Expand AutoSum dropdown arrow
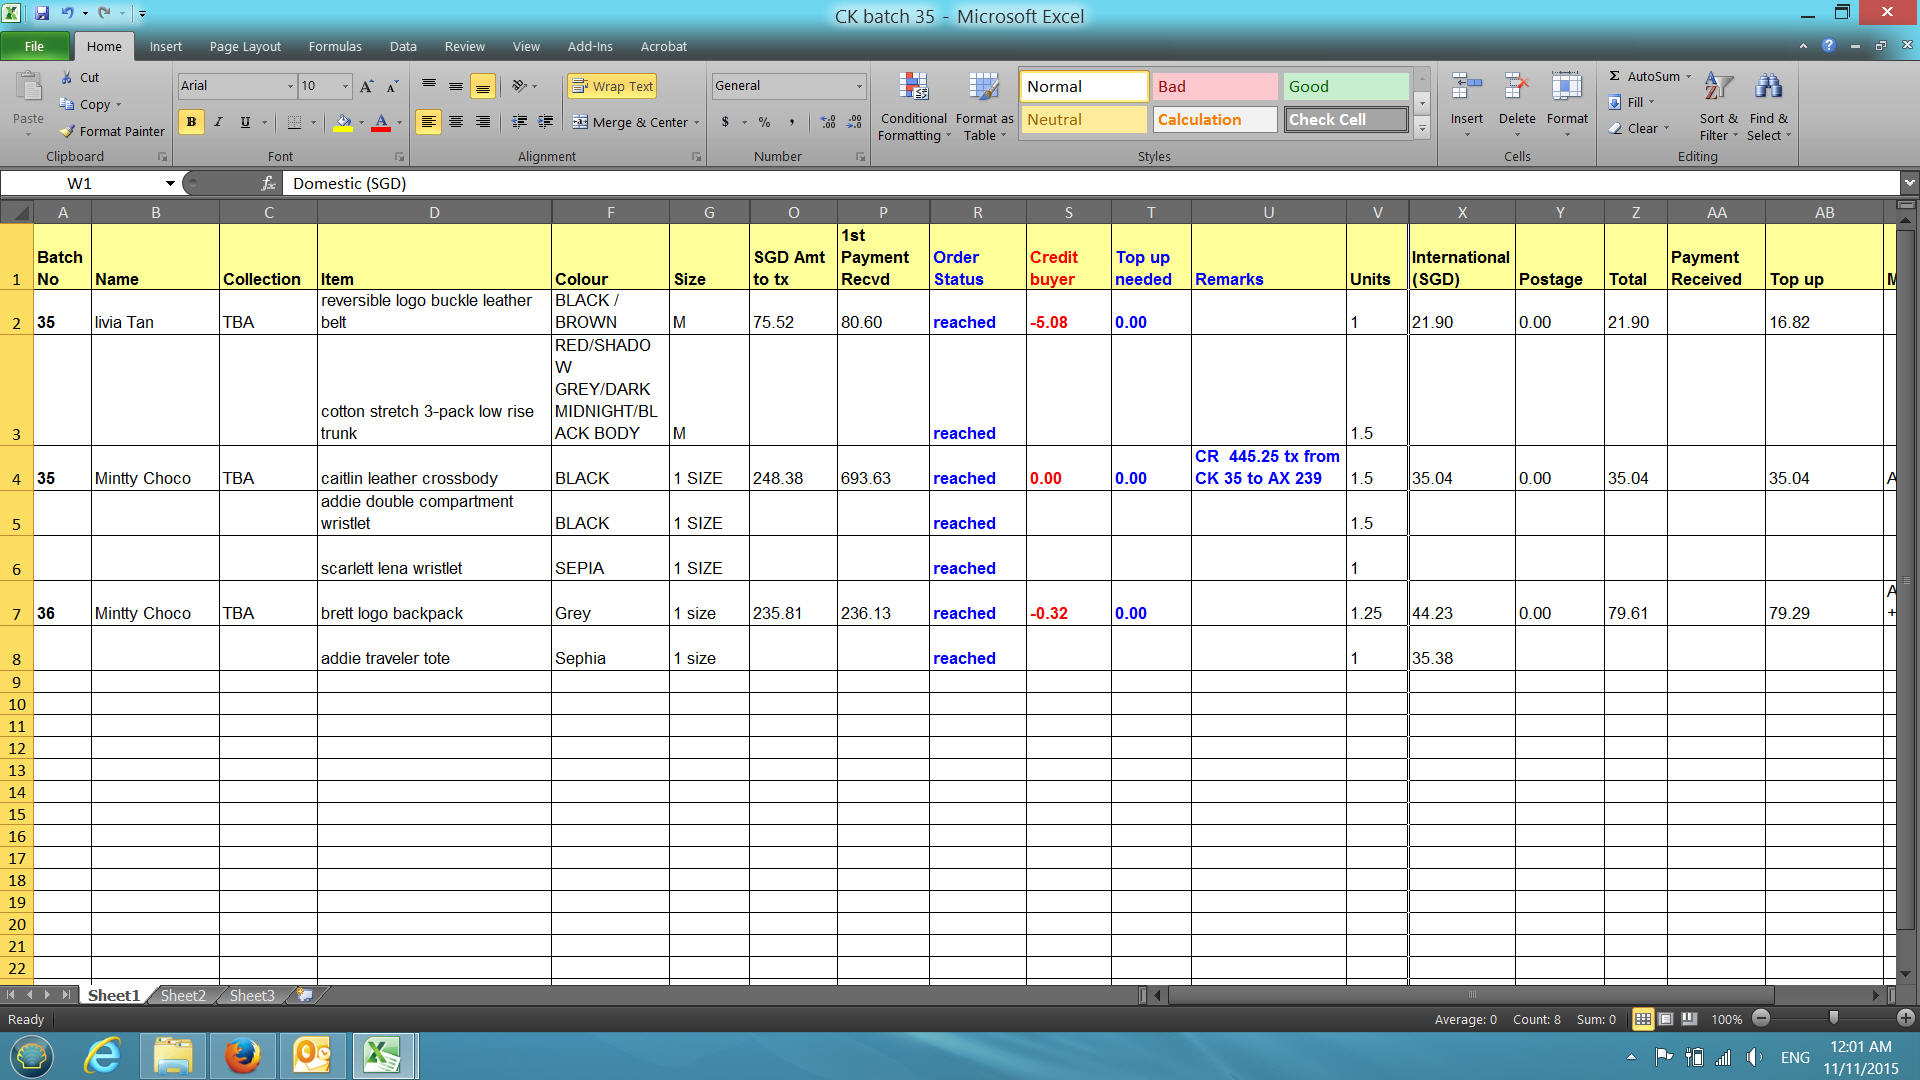Viewport: 1920px width, 1080px height. click(x=1689, y=76)
